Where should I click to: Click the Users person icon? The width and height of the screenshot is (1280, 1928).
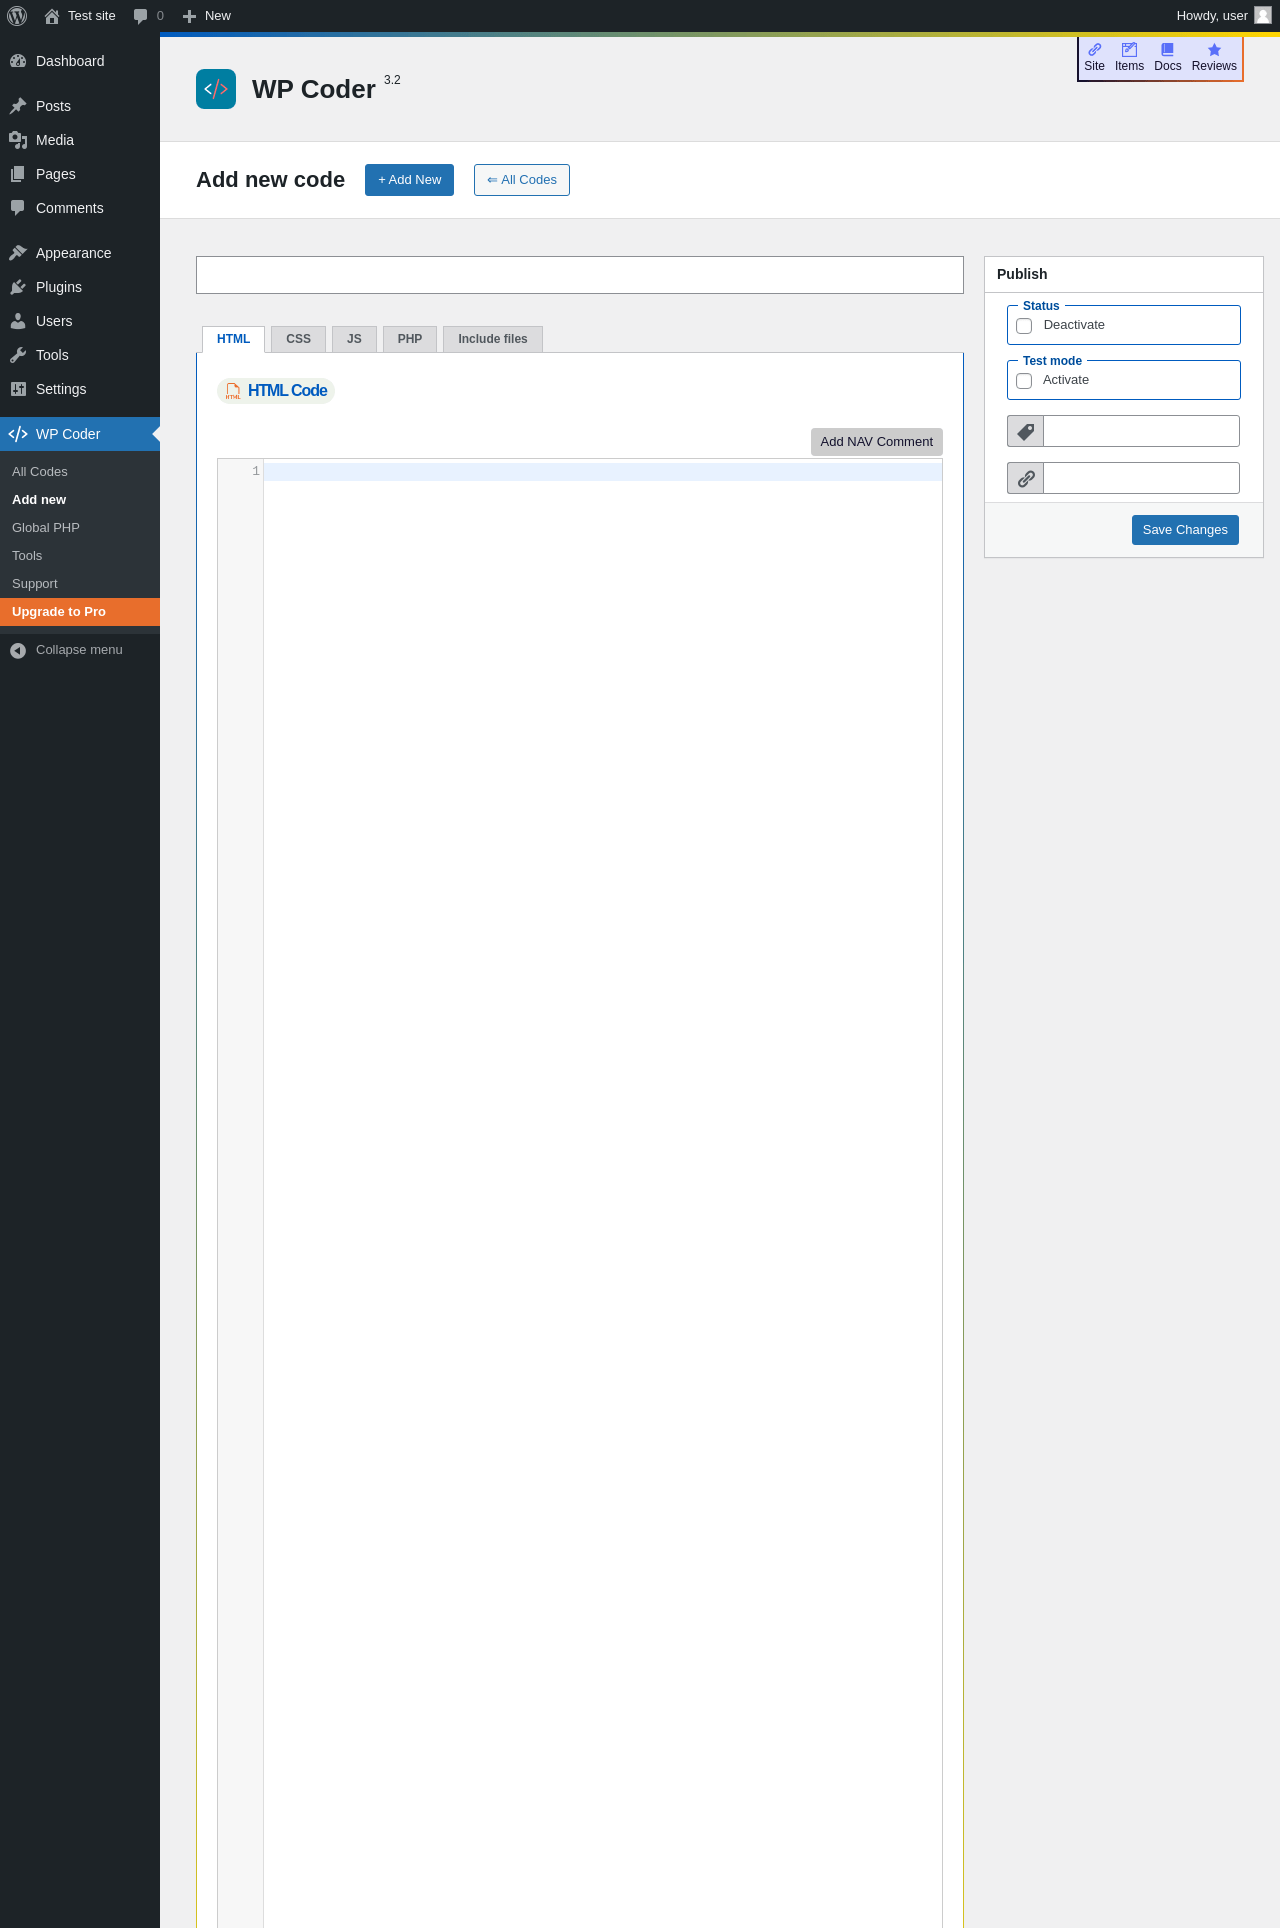point(18,321)
